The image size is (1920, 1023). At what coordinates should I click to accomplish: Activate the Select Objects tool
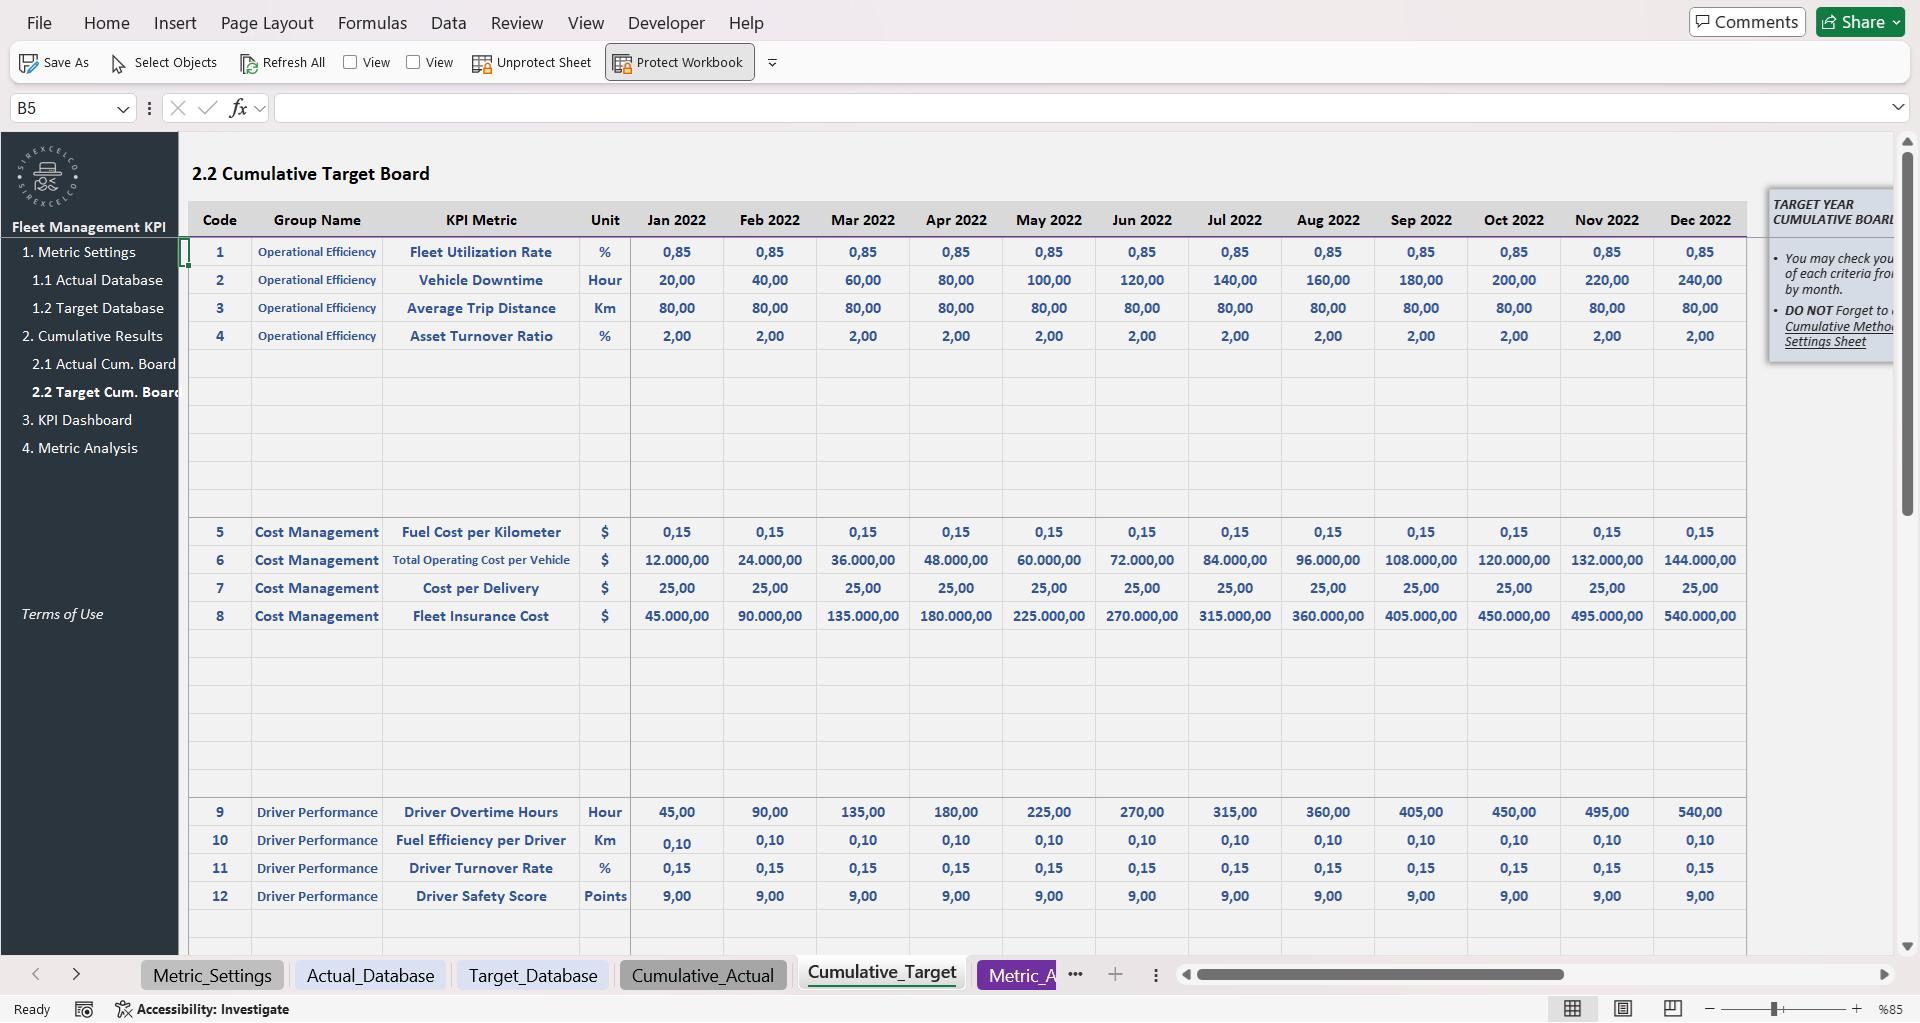pyautogui.click(x=163, y=62)
